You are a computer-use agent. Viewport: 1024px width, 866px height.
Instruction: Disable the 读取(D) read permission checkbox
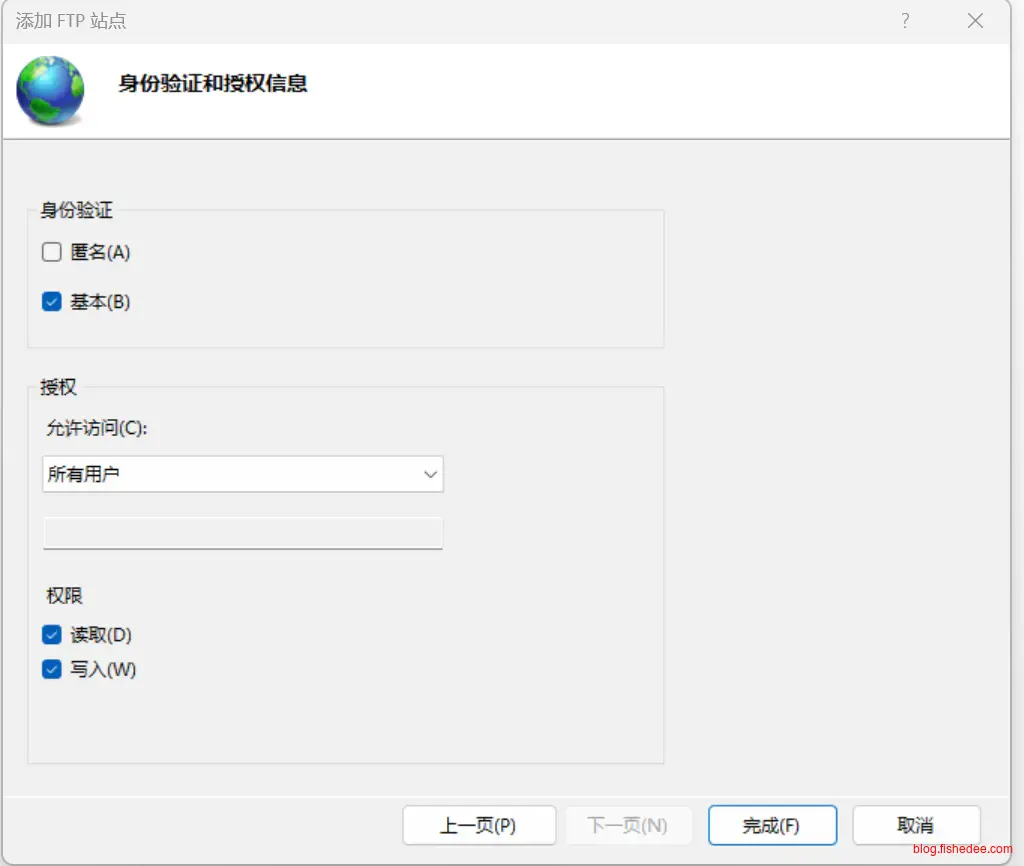[x=52, y=635]
